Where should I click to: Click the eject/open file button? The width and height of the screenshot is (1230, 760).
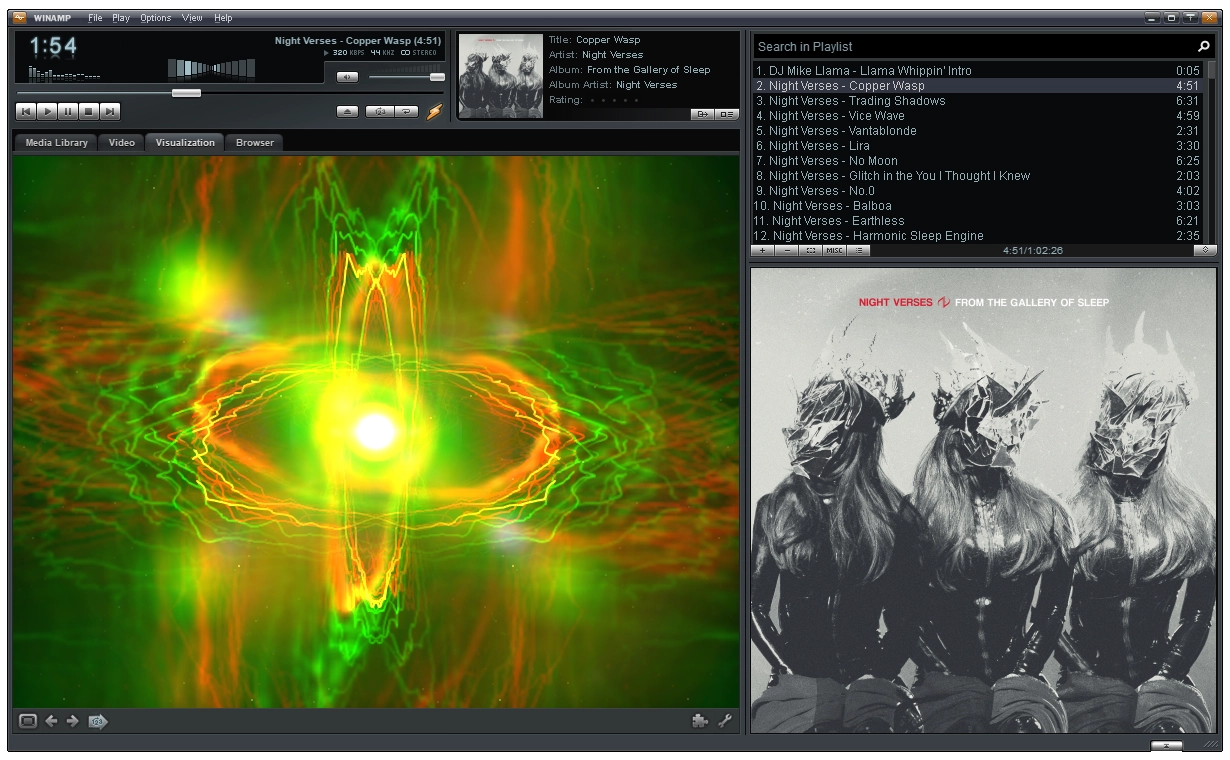point(347,112)
